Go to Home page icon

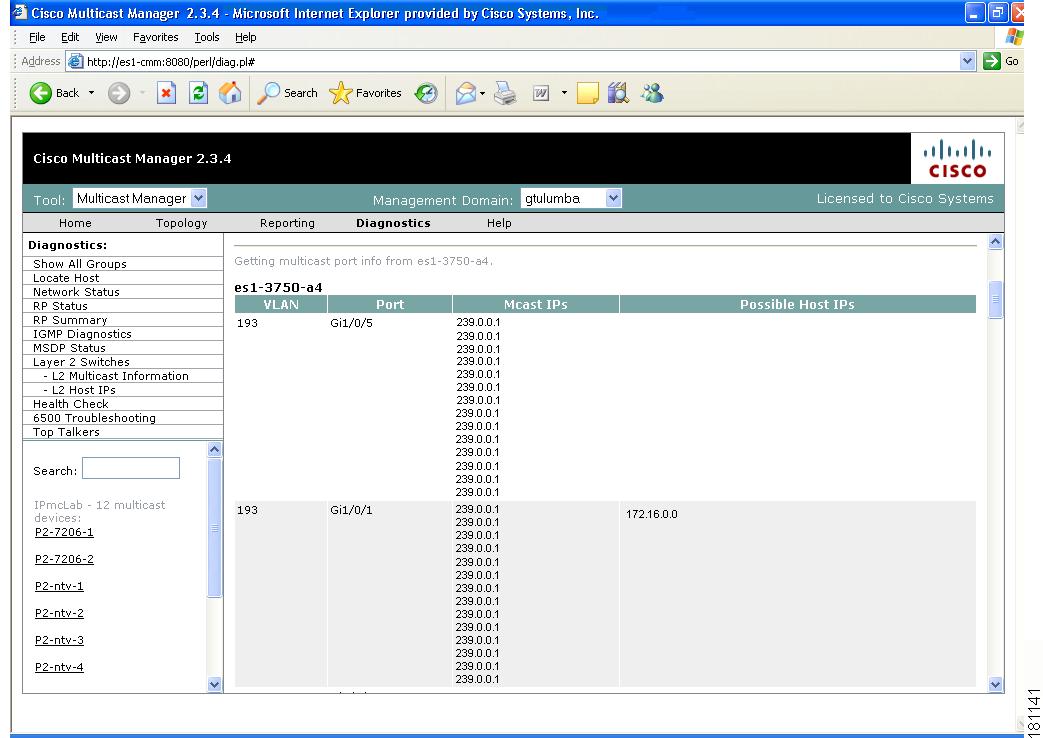[x=230, y=93]
